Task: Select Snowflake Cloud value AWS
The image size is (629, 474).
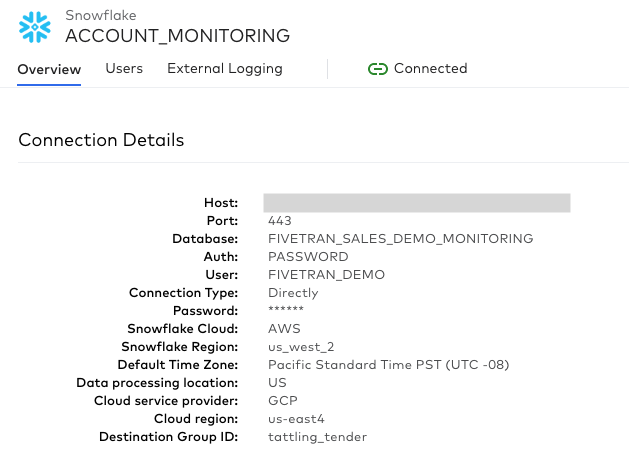Action: [x=284, y=328]
